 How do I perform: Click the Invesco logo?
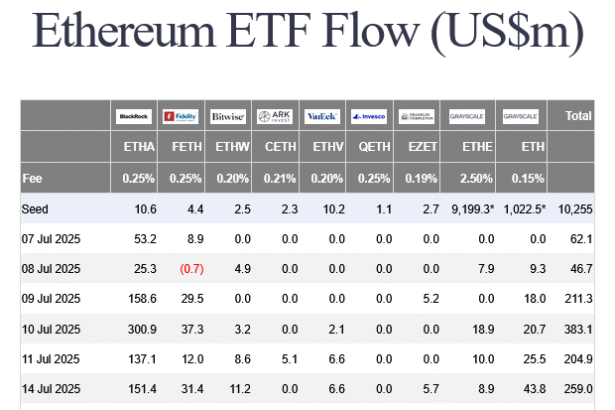[x=369, y=116]
